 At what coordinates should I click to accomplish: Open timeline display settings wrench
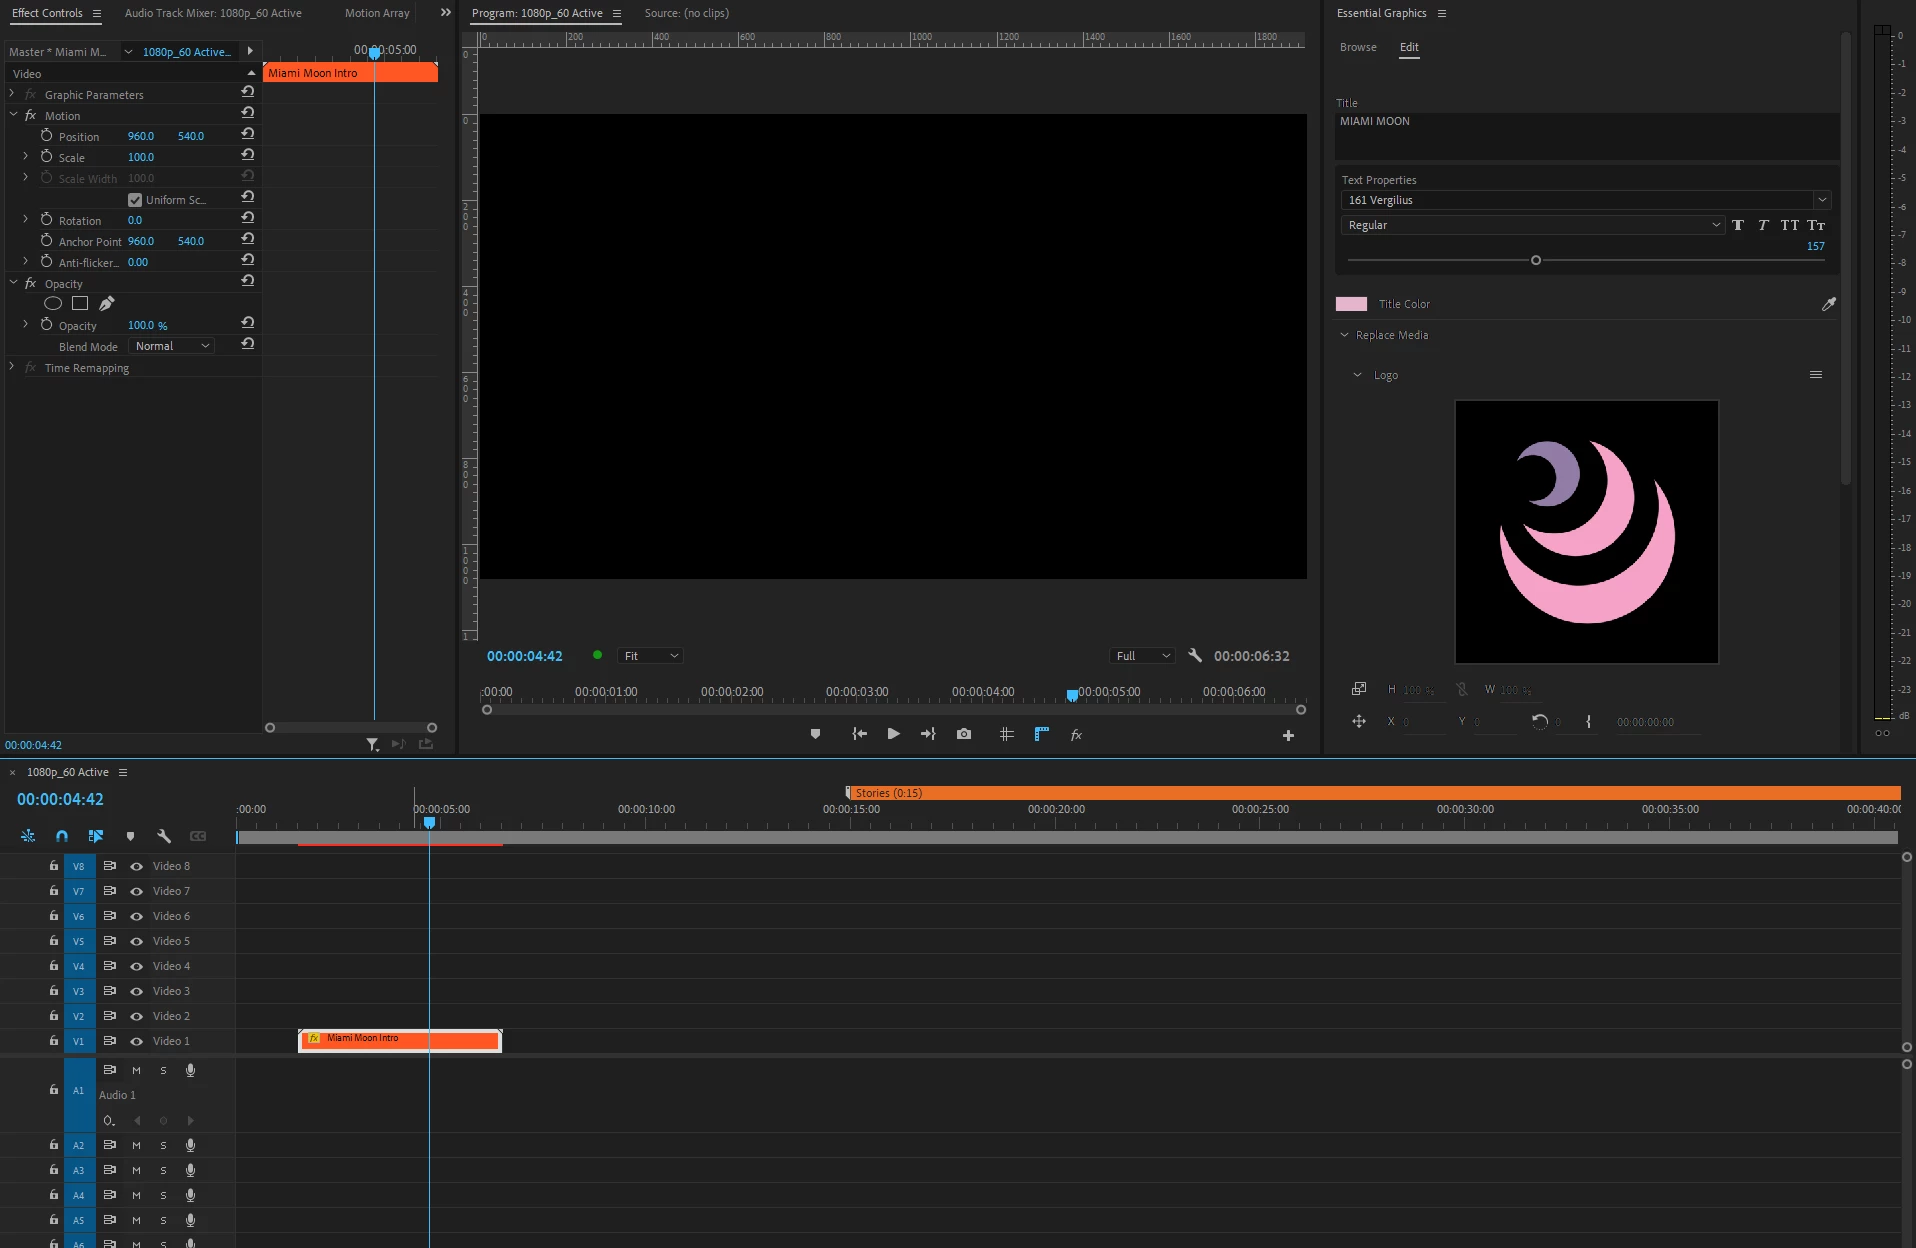164,836
